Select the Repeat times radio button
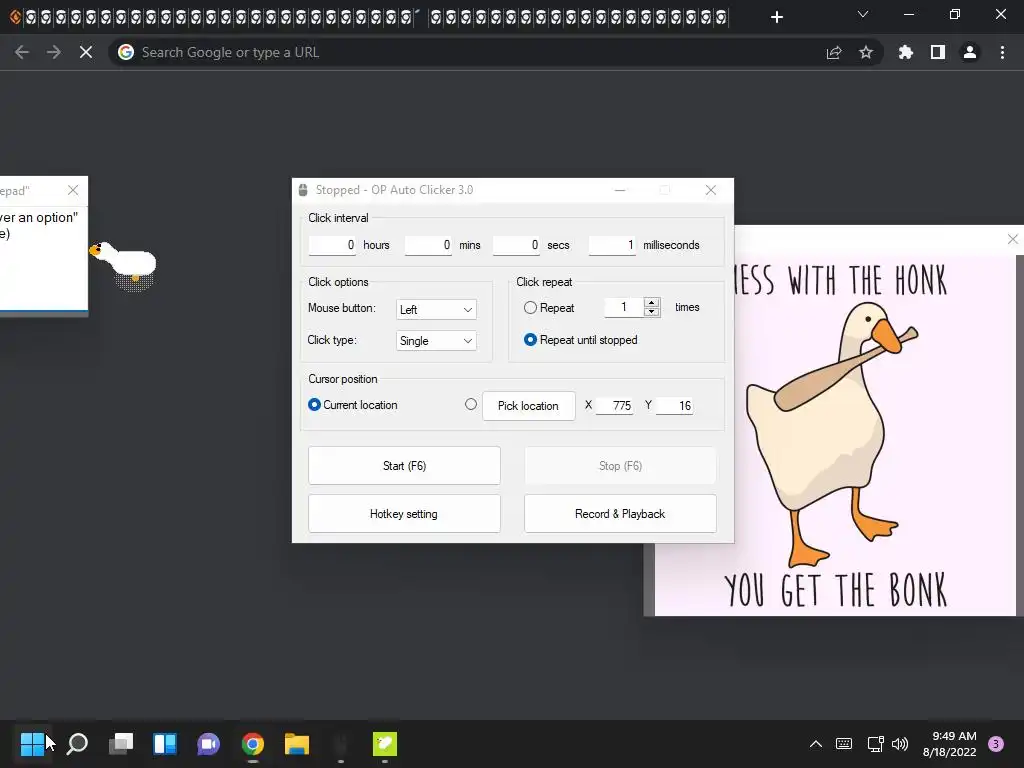 (x=530, y=308)
